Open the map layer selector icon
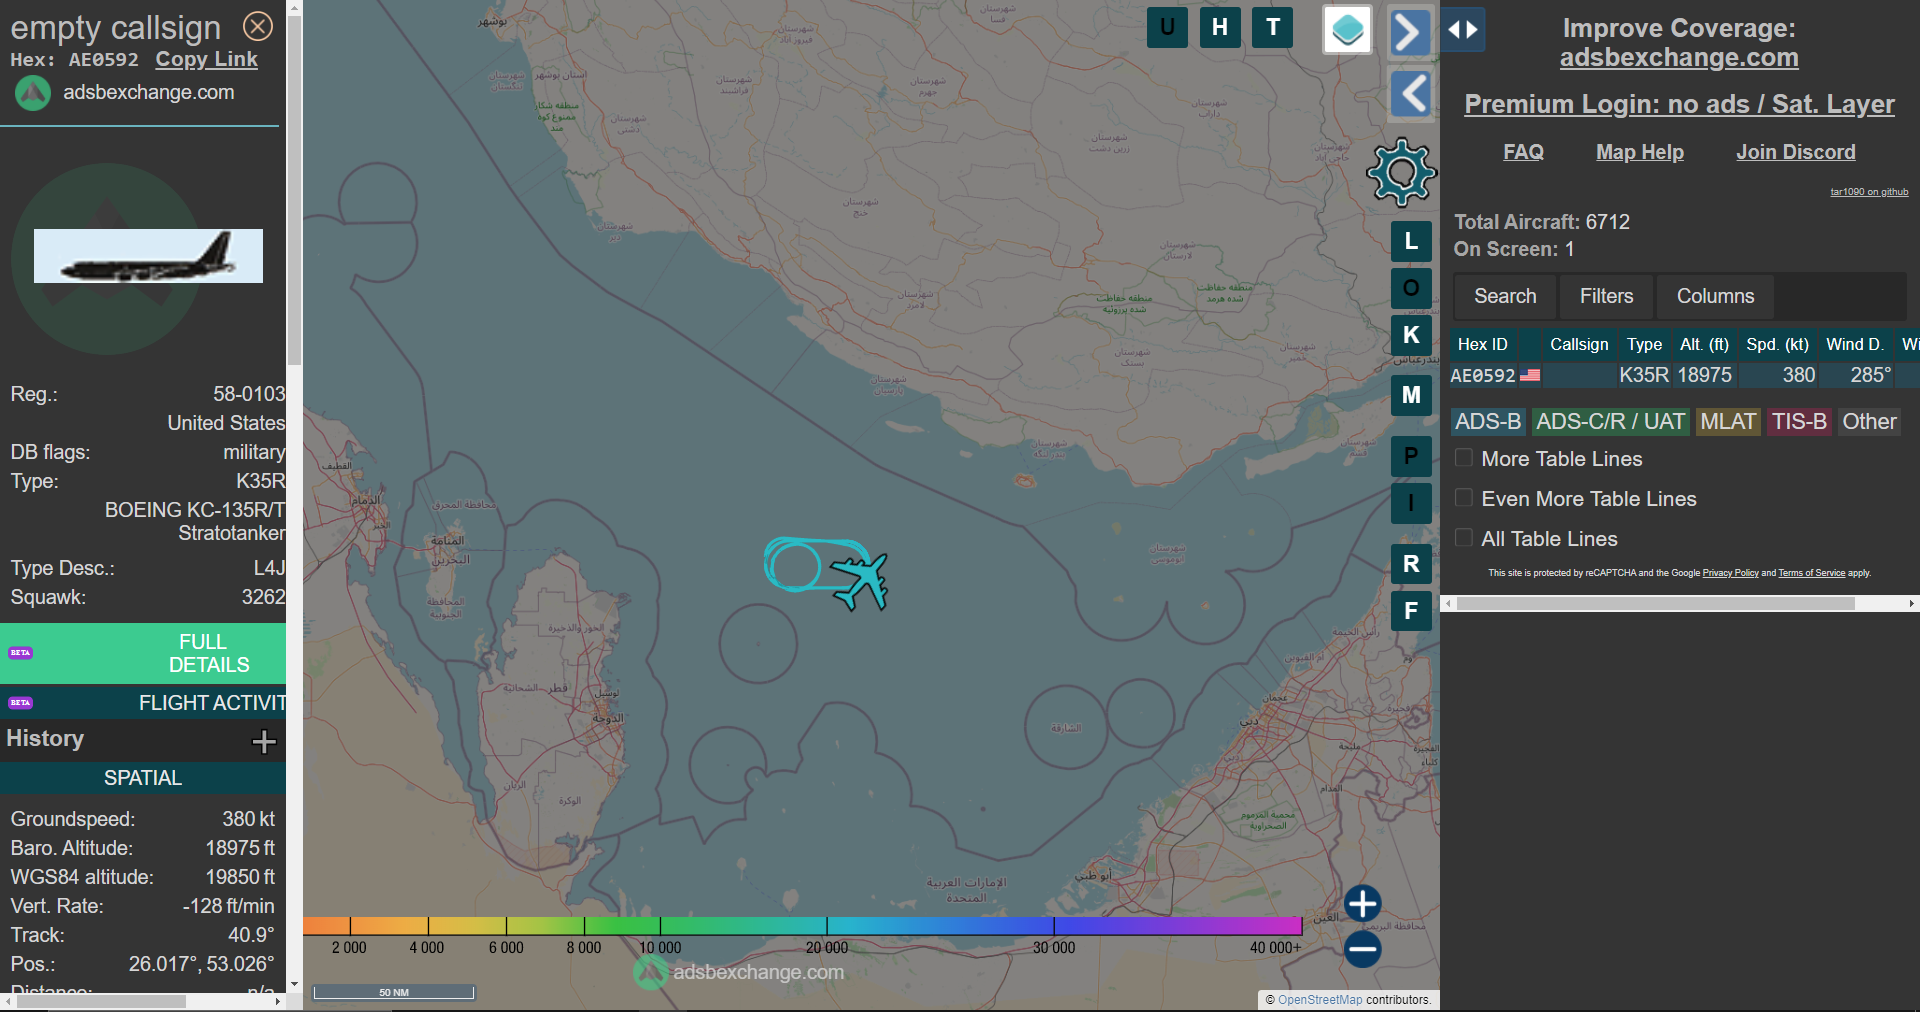This screenshot has height=1012, width=1920. point(1347,29)
